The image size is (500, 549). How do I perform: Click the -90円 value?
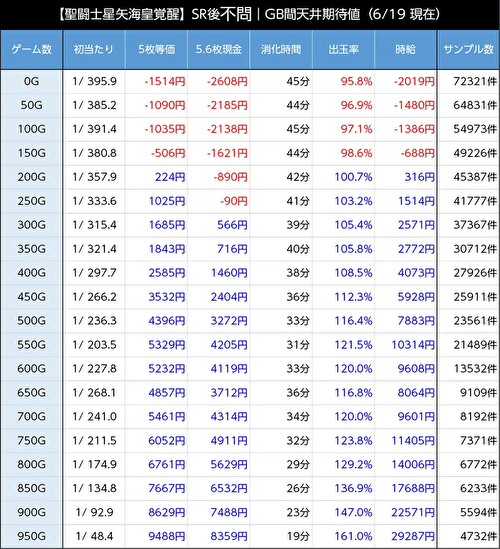(234, 201)
